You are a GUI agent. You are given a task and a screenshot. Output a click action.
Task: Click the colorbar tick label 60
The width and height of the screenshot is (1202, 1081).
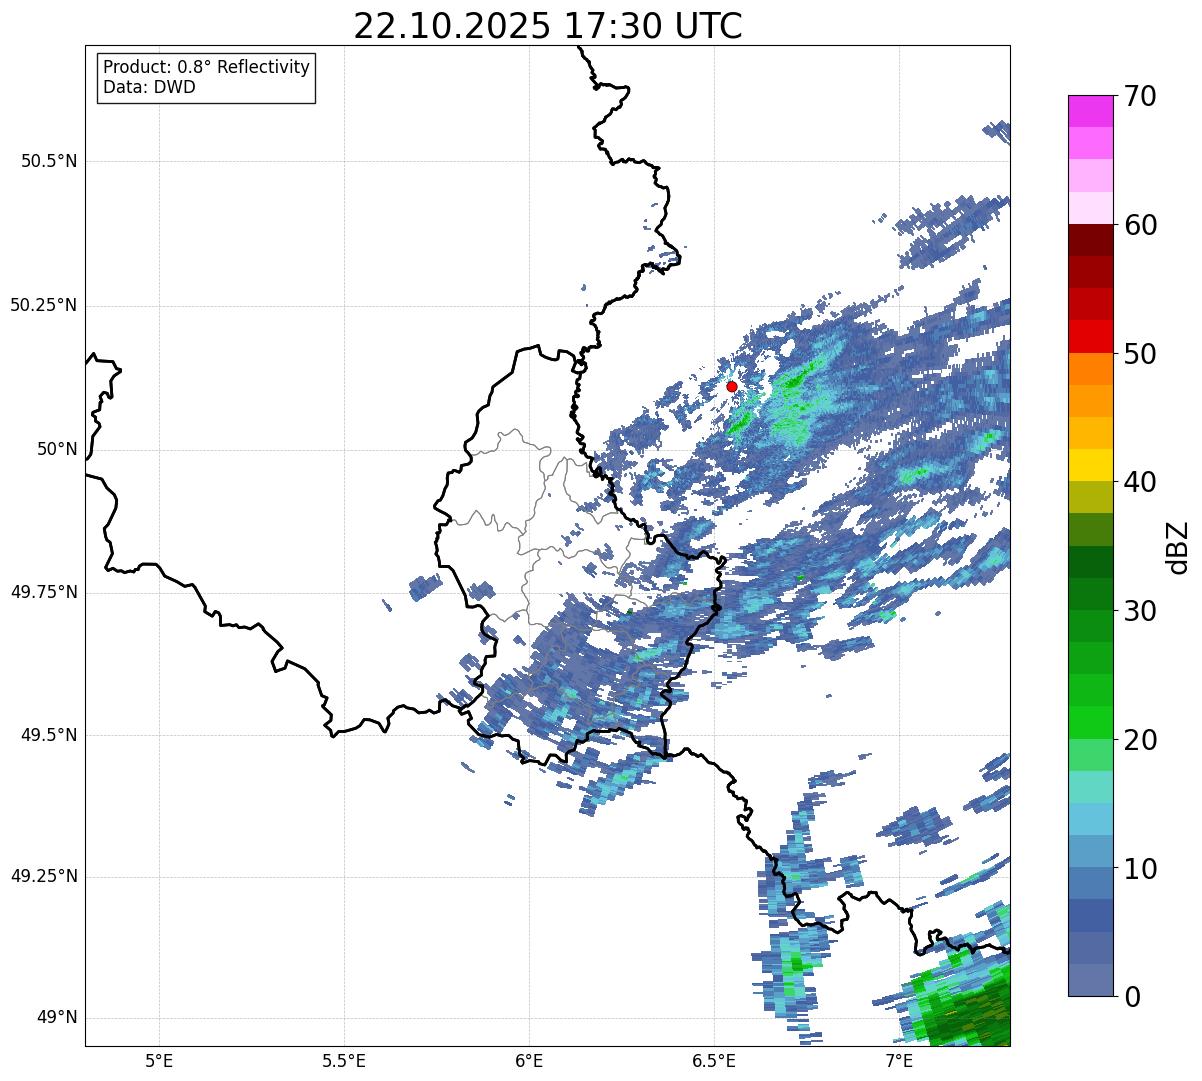1140,225
